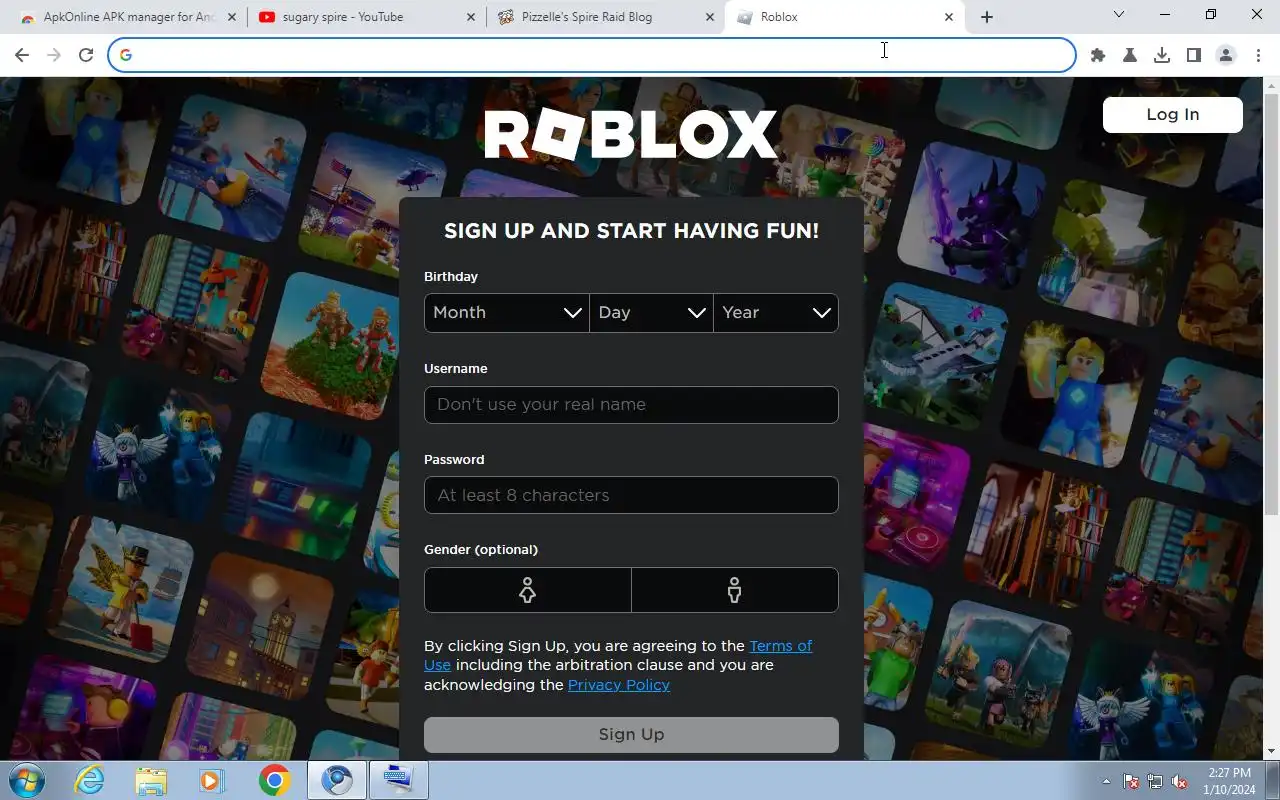This screenshot has width=1280, height=800.
Task: Toggle the browser side panel icon
Action: point(1194,55)
